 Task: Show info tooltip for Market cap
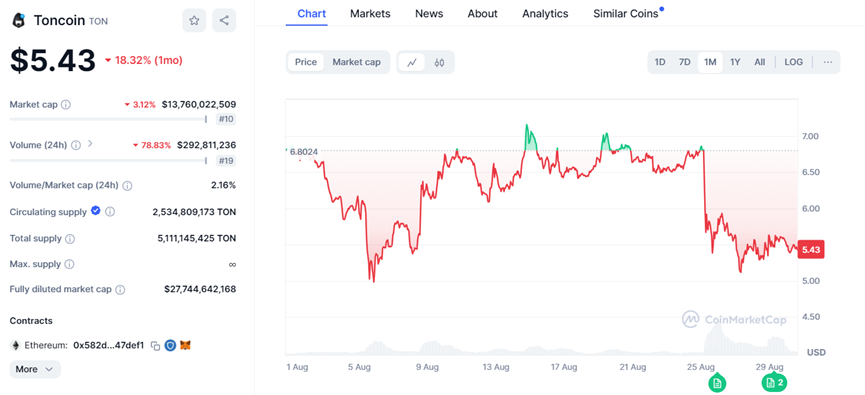pyautogui.click(x=66, y=104)
